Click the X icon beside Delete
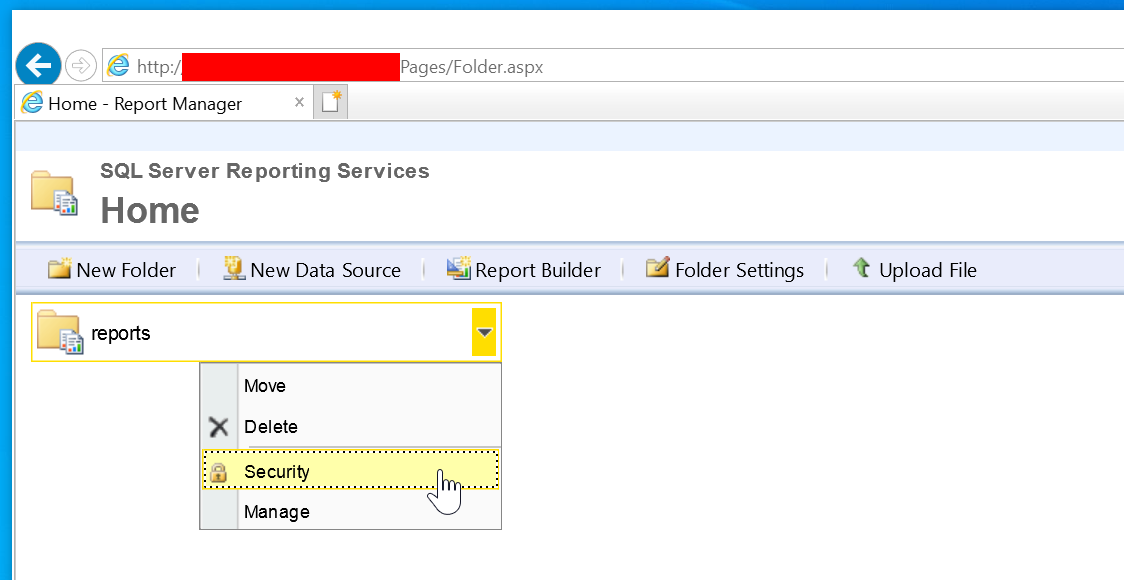Viewport: 1124px width, 580px height. (219, 427)
